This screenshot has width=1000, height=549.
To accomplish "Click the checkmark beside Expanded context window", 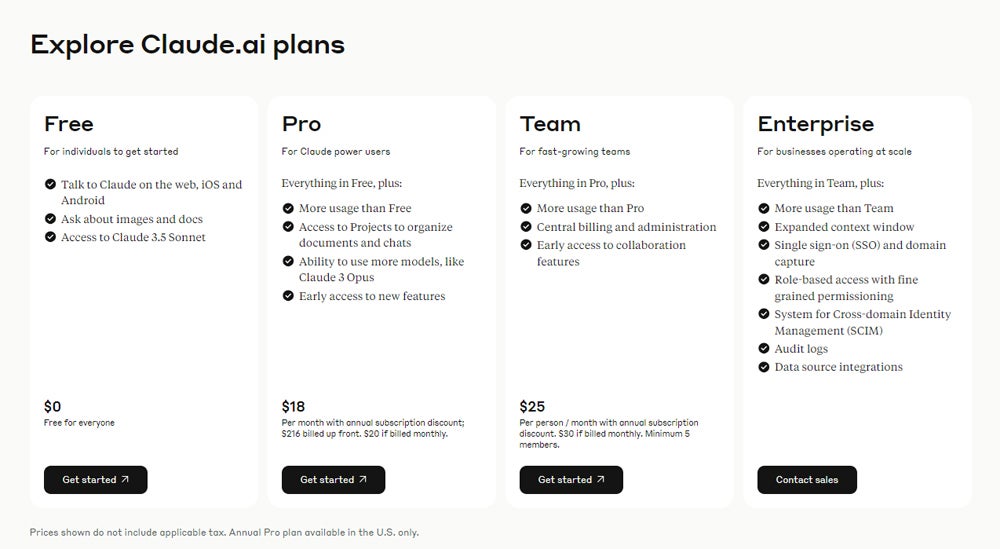I will click(764, 227).
